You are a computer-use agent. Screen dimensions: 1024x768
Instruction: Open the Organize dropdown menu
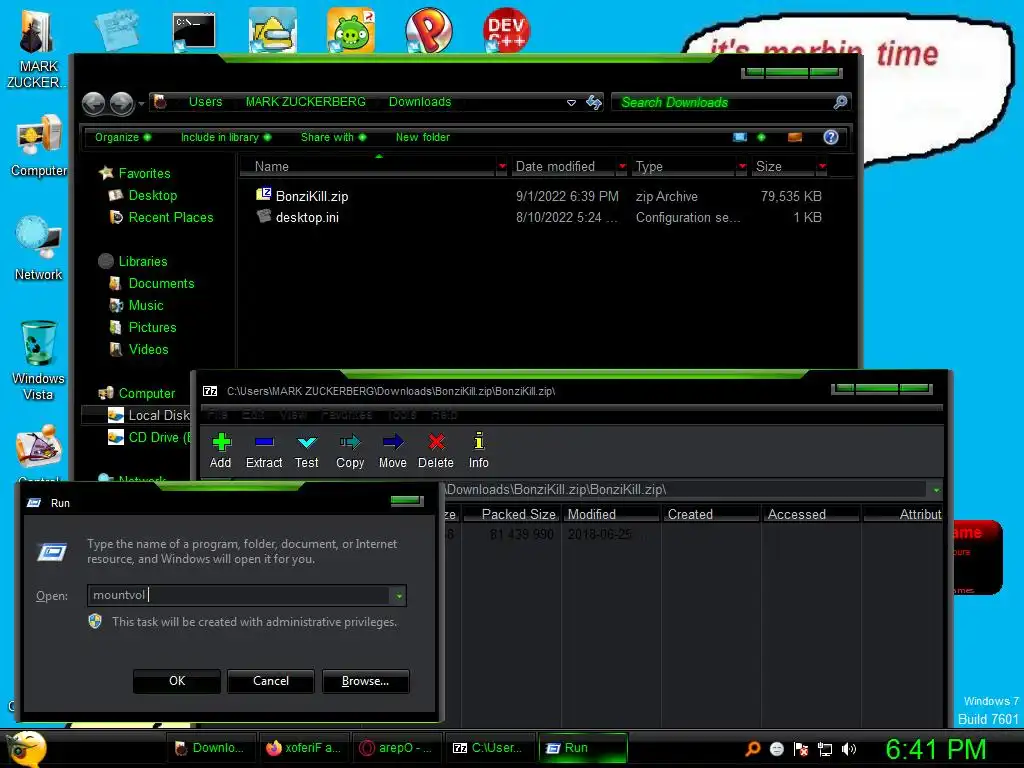pyautogui.click(x=123, y=137)
